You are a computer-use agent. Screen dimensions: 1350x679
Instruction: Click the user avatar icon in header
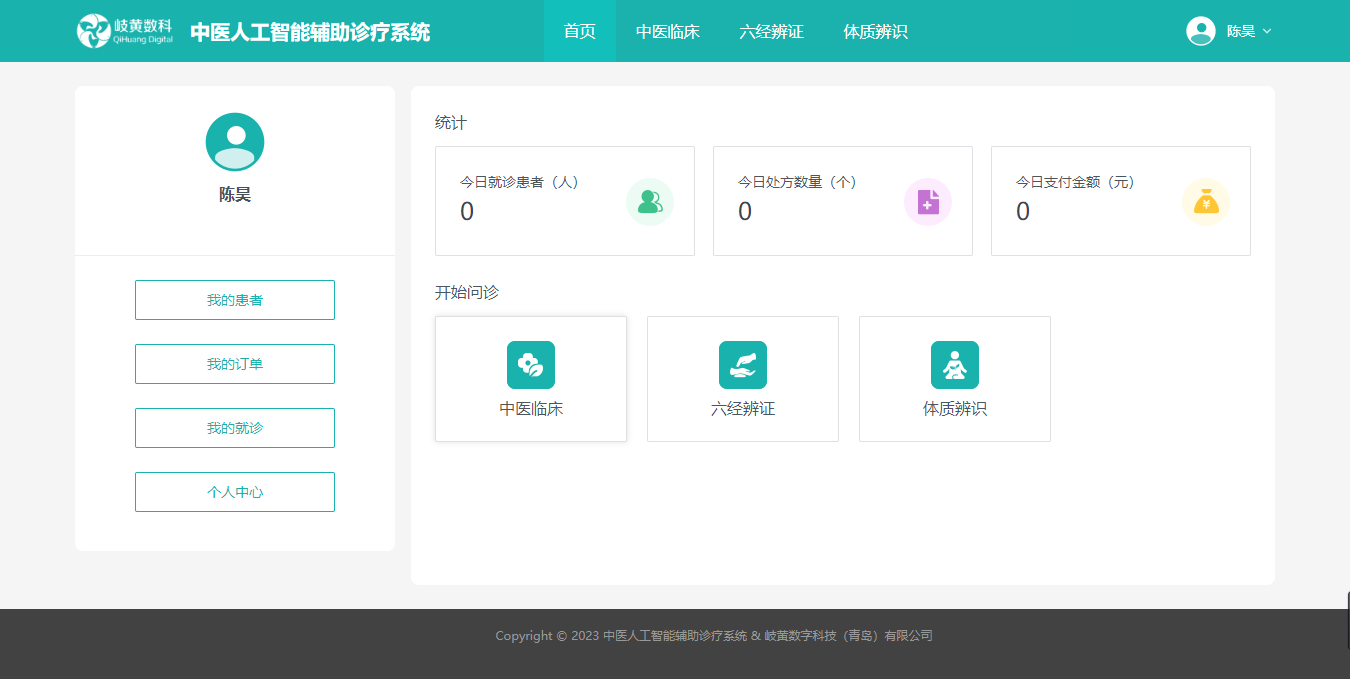click(x=1200, y=31)
